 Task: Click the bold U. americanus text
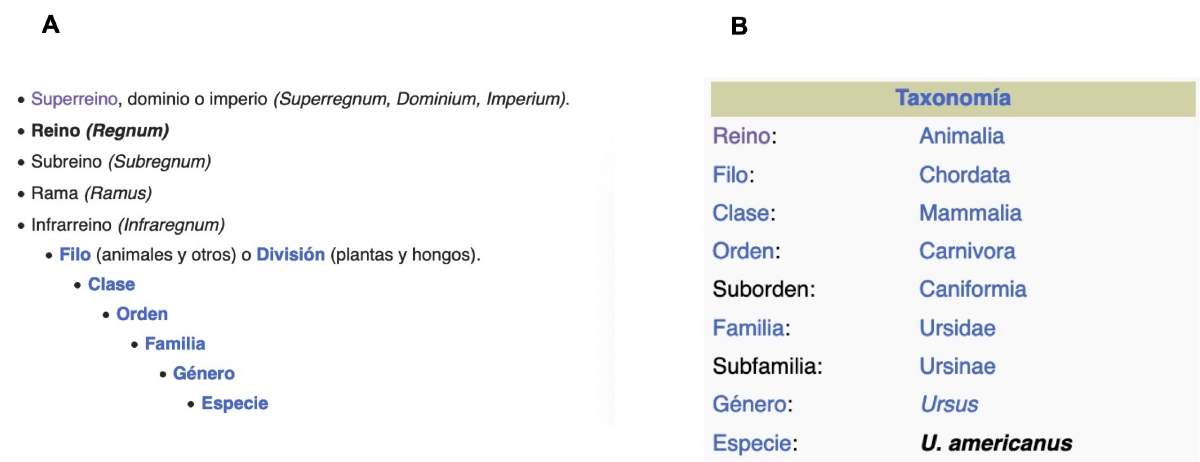coord(995,443)
